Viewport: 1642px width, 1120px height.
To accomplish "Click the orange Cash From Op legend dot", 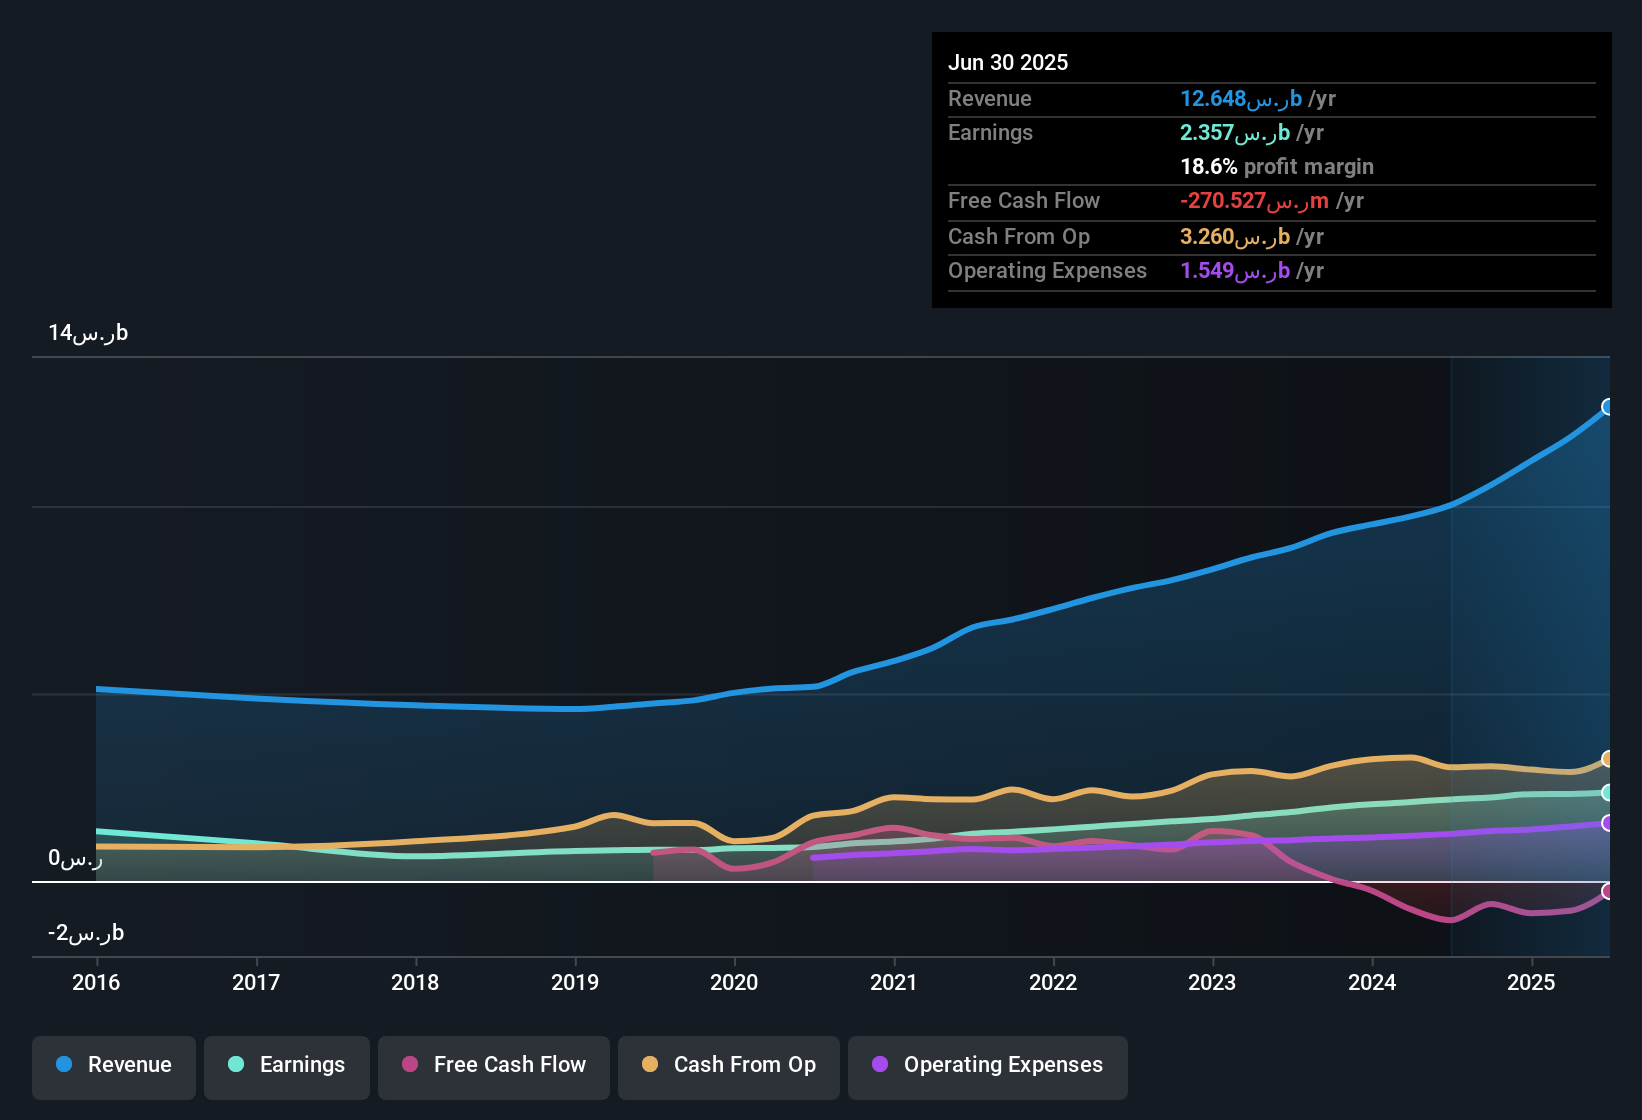I will [x=648, y=1064].
